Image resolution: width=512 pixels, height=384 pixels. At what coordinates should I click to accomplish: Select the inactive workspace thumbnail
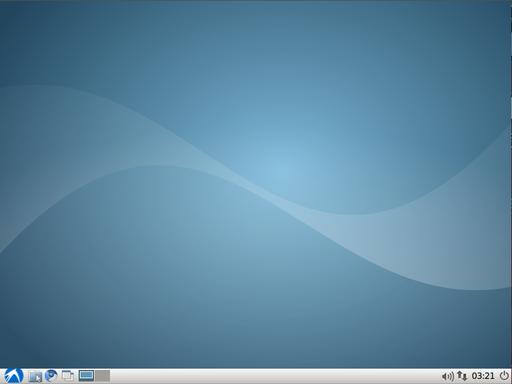coord(102,376)
